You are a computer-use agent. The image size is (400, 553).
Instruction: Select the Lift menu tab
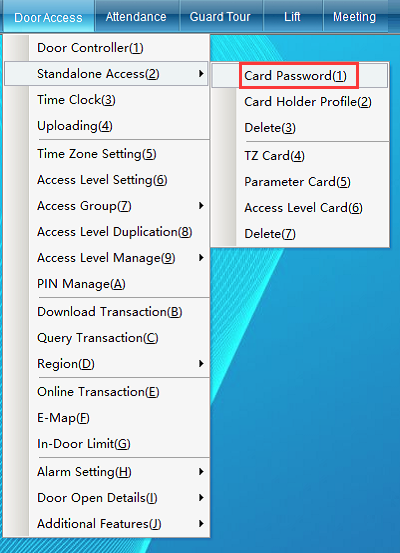(292, 17)
